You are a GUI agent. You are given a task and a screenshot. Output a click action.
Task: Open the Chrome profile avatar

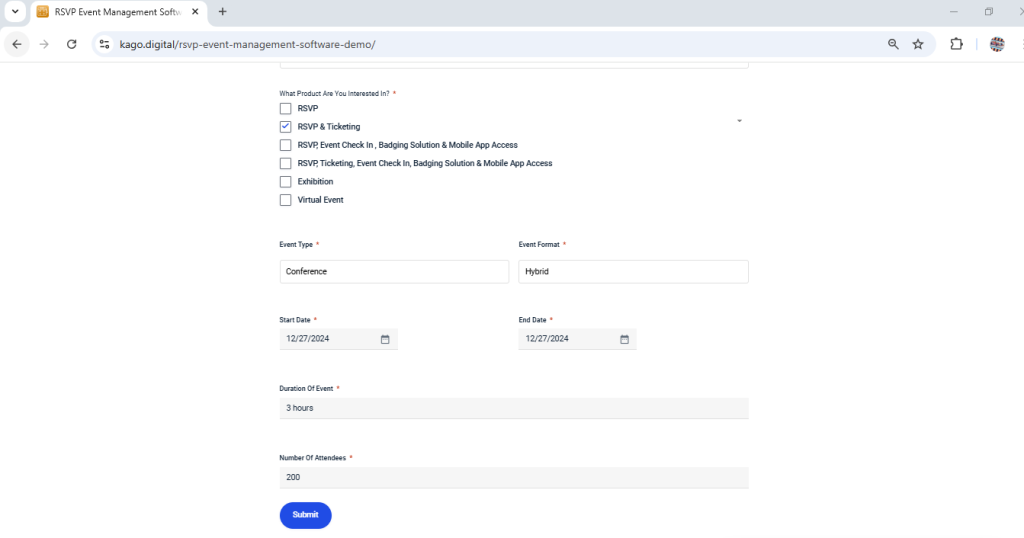click(996, 44)
